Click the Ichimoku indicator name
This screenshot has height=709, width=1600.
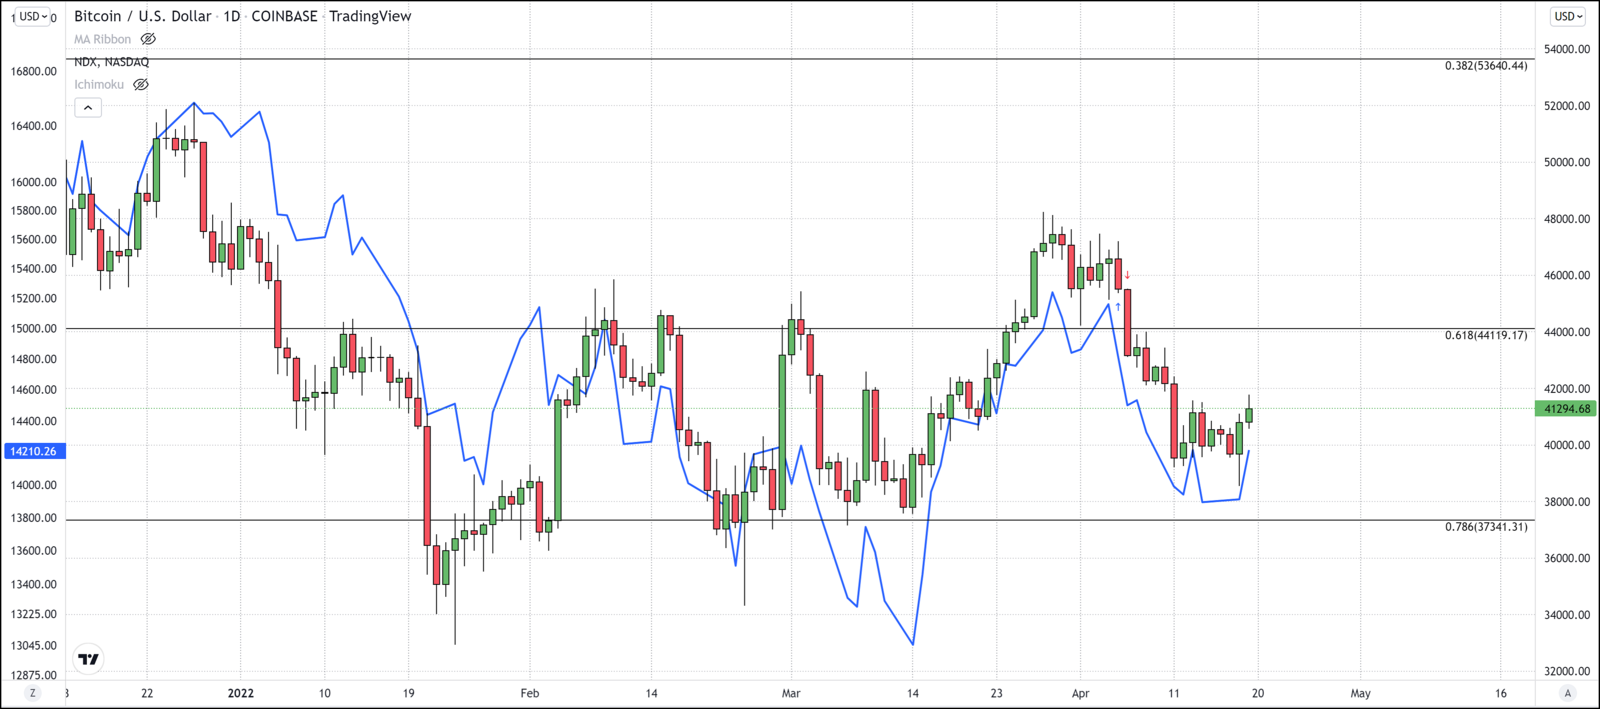click(x=99, y=85)
